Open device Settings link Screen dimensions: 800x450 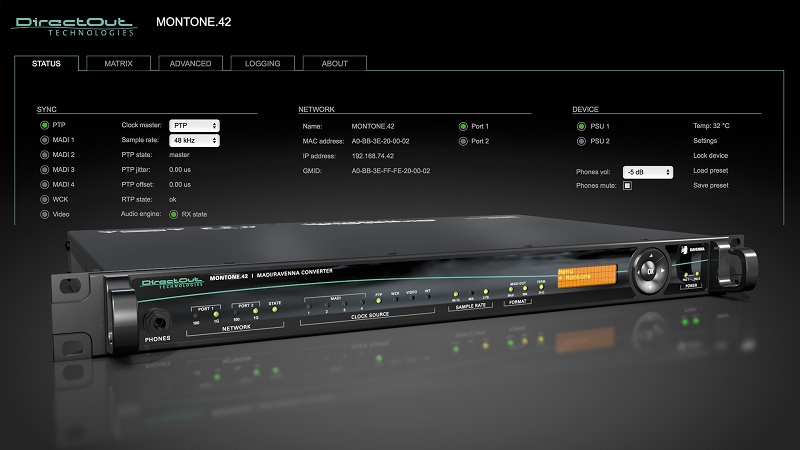pyautogui.click(x=705, y=141)
